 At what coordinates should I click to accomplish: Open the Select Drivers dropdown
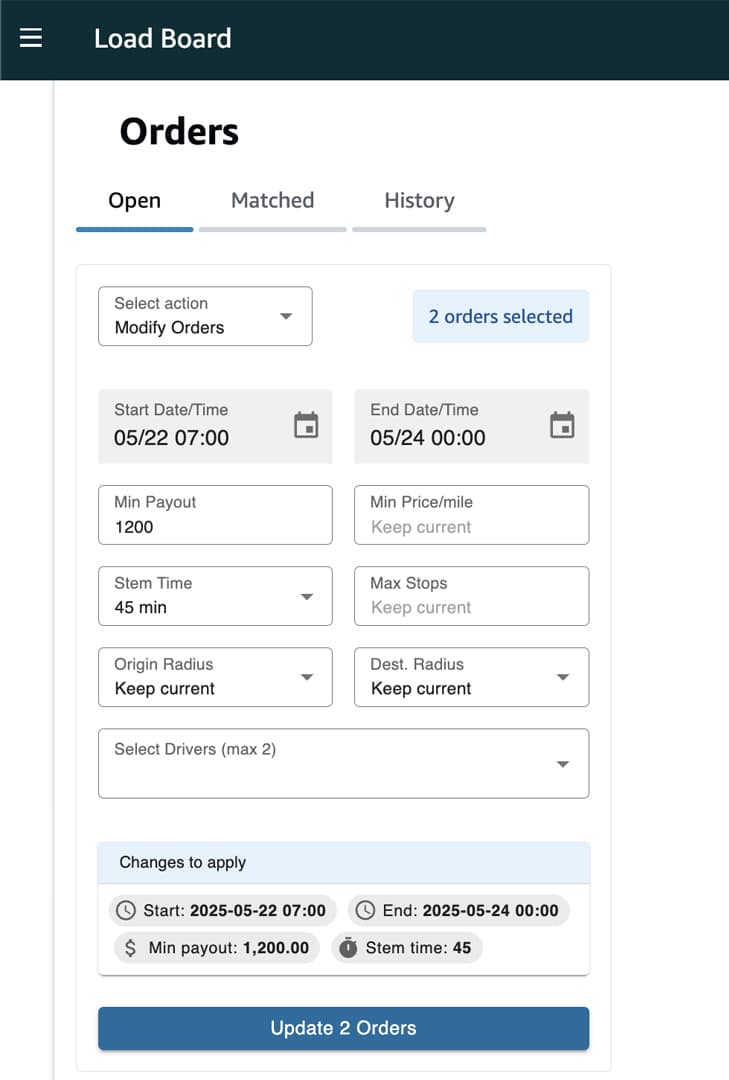[343, 763]
